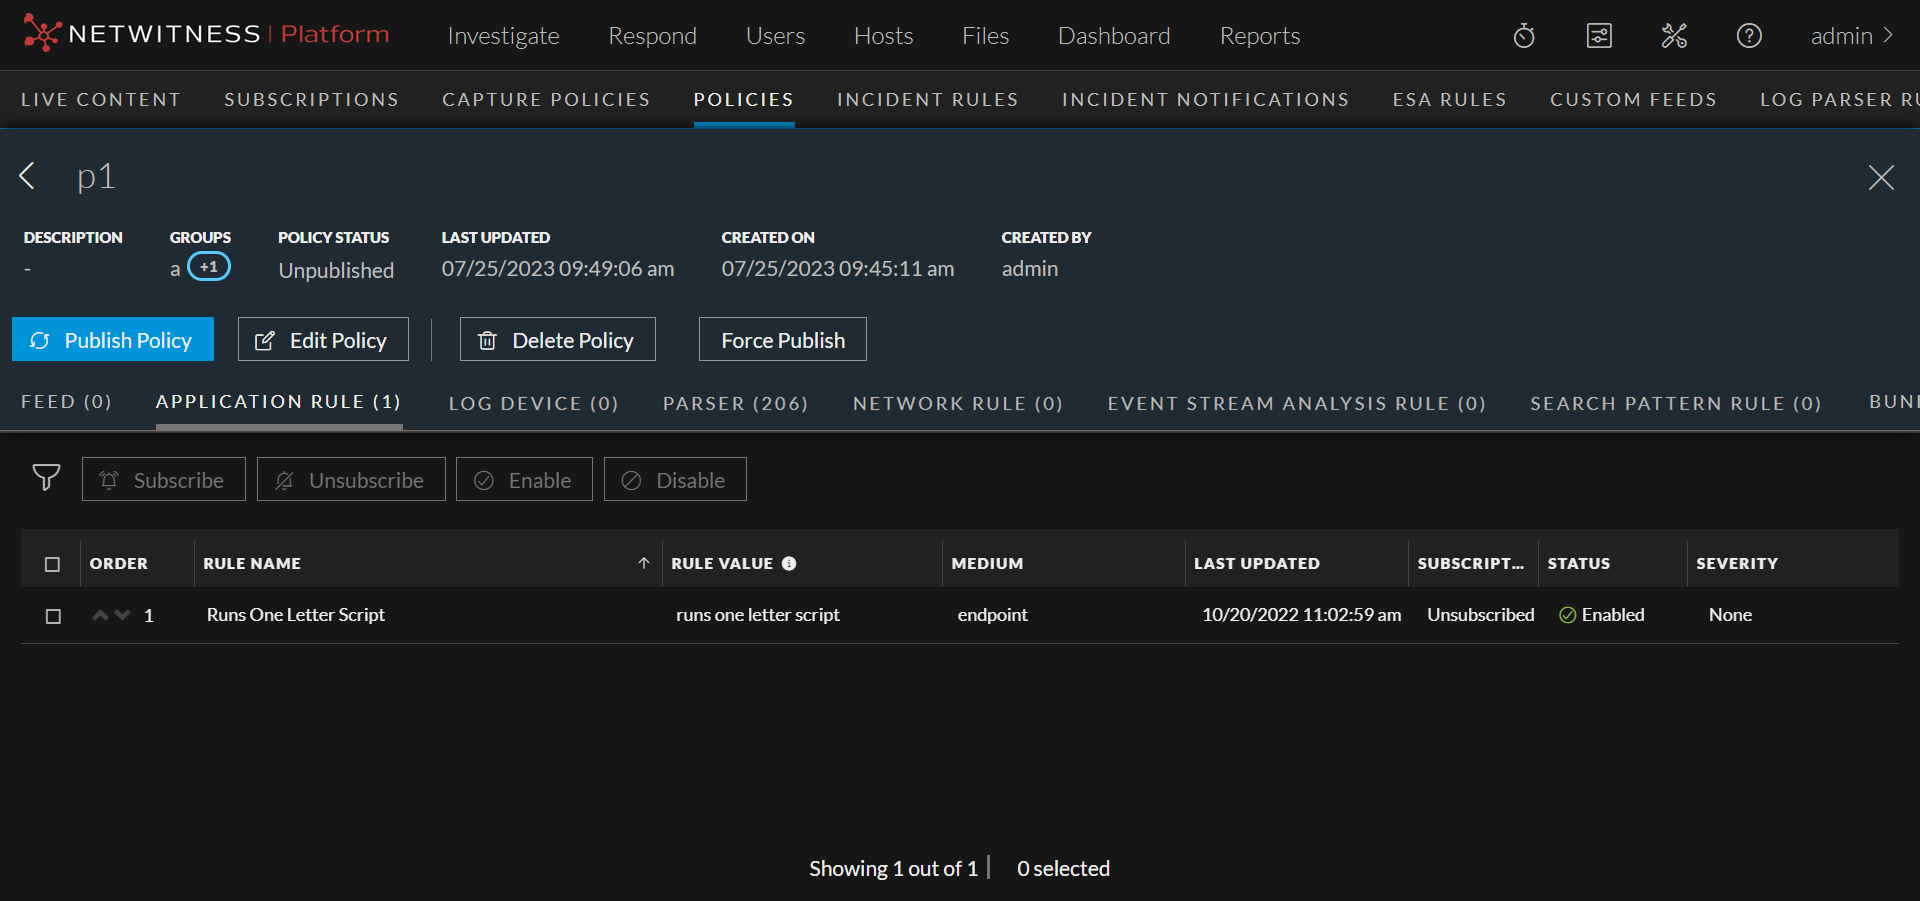Switch to the Parser (206) tab

point(735,403)
